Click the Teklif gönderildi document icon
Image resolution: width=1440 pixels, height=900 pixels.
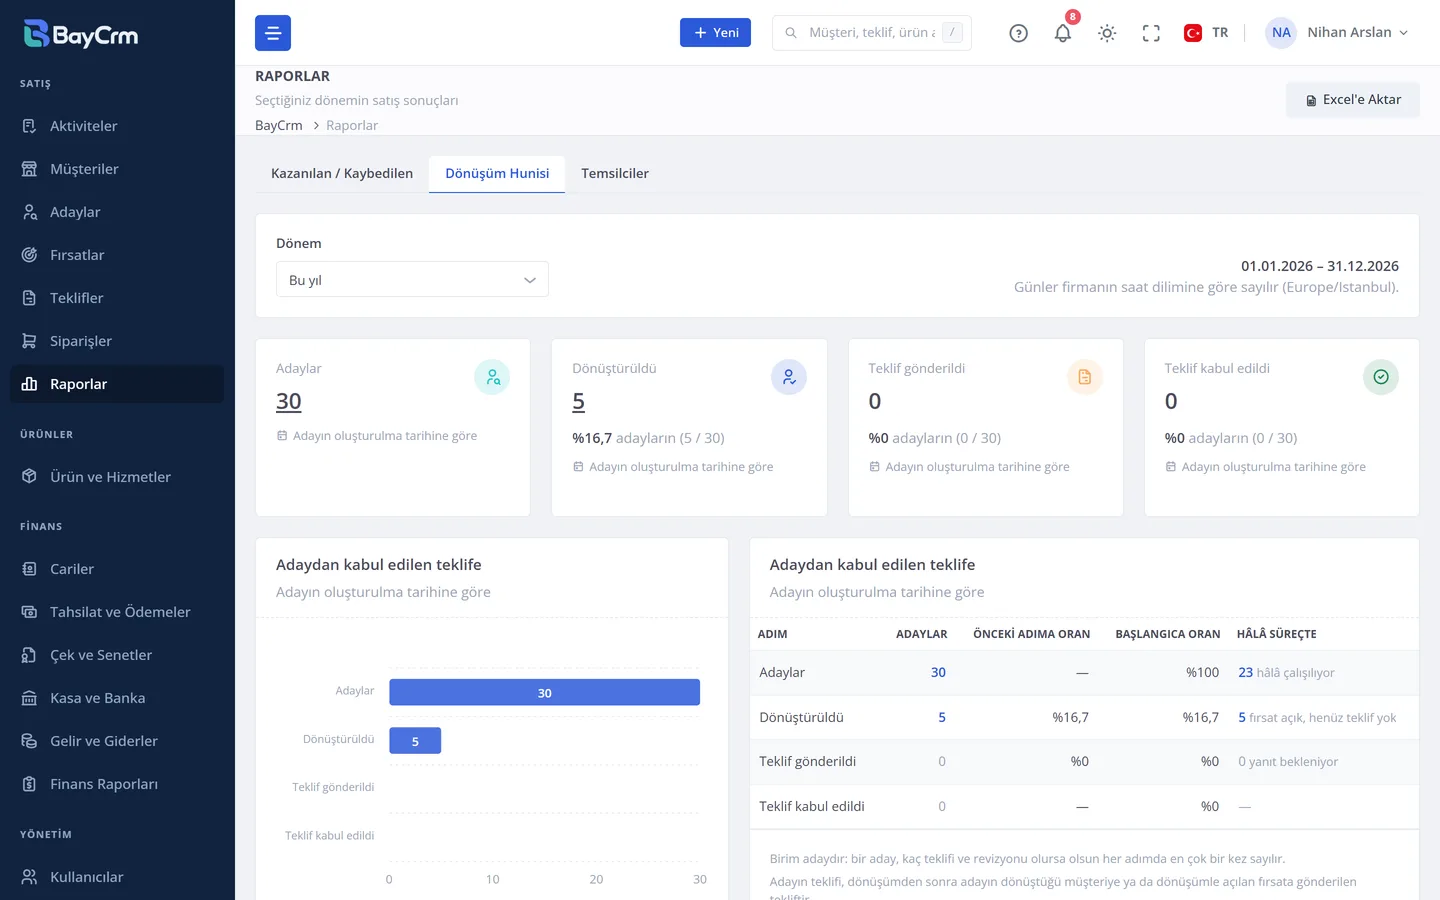[x=1085, y=377]
